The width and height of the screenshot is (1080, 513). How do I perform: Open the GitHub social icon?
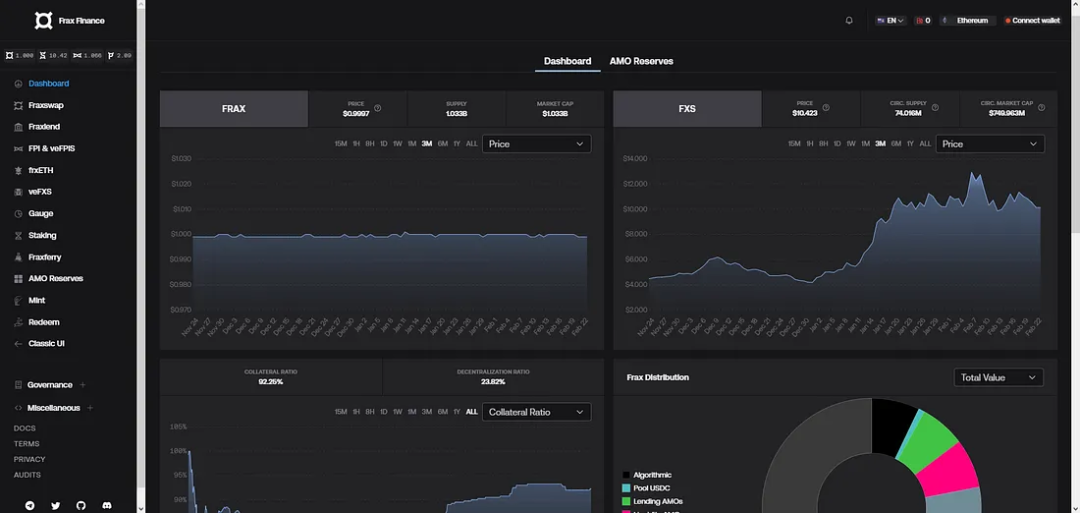[81, 505]
